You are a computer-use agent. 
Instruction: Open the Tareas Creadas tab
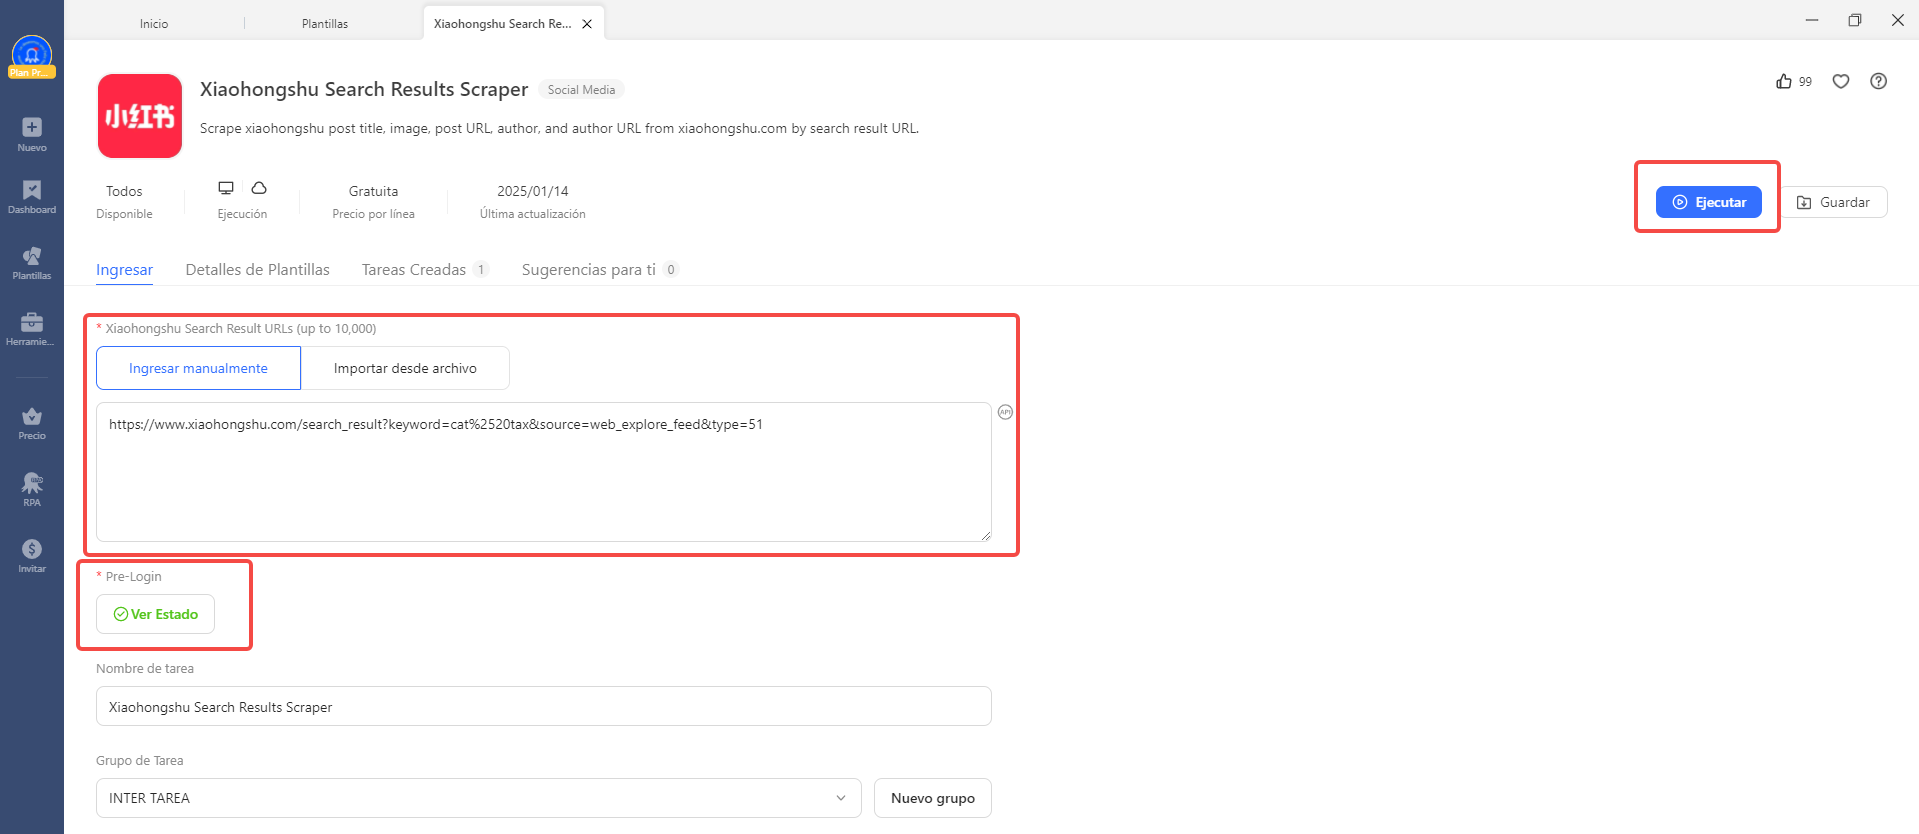click(425, 270)
